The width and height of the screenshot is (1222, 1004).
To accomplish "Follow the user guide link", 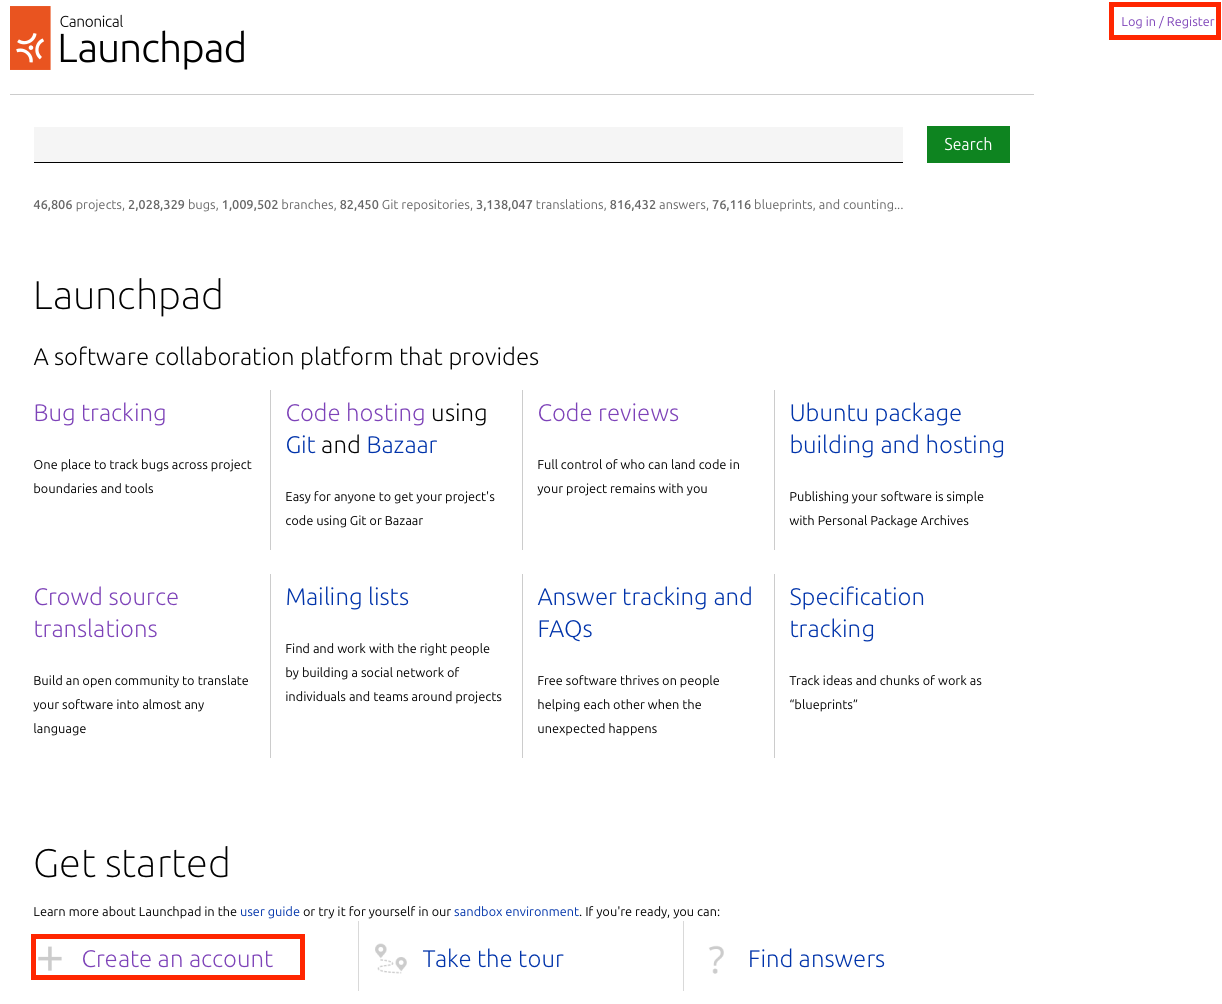I will pyautogui.click(x=270, y=912).
